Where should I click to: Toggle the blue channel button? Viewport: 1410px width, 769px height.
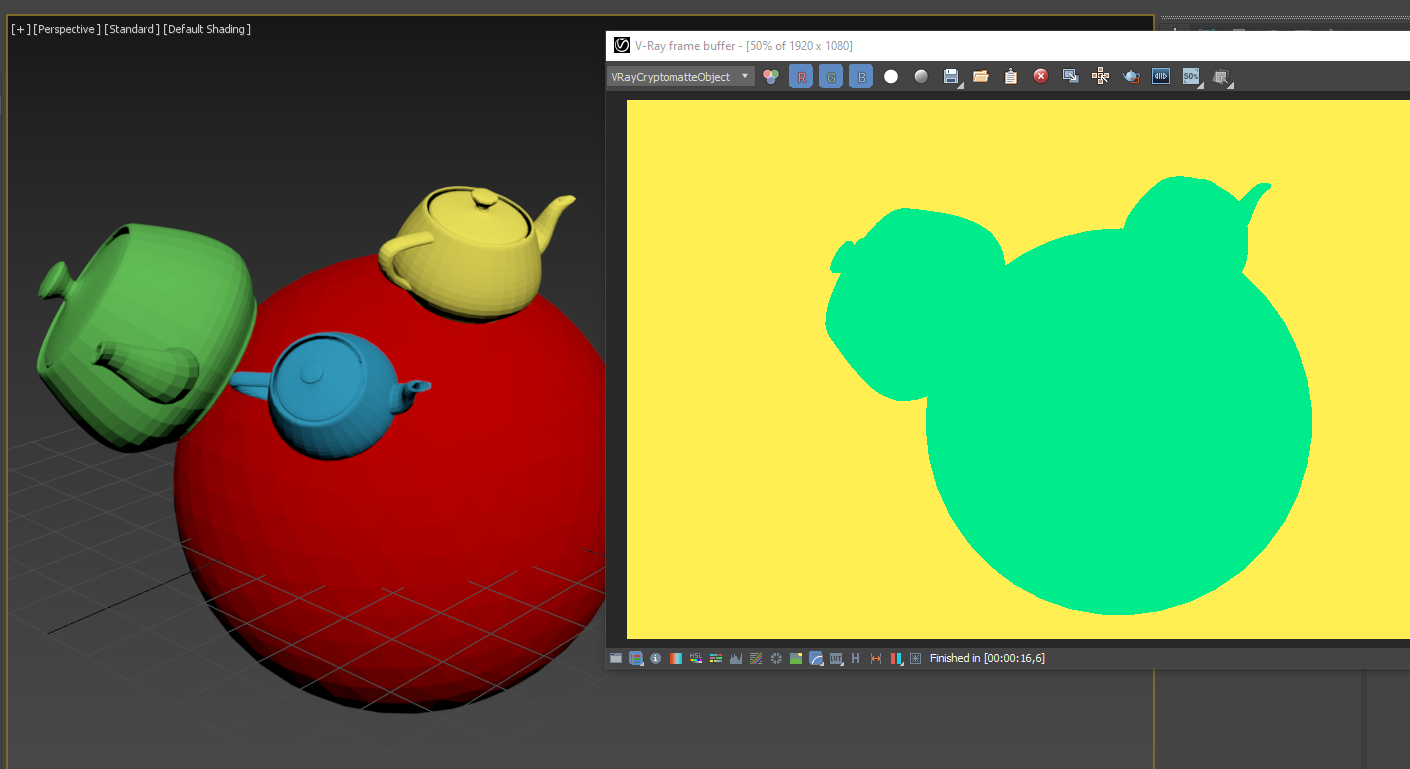coord(861,77)
